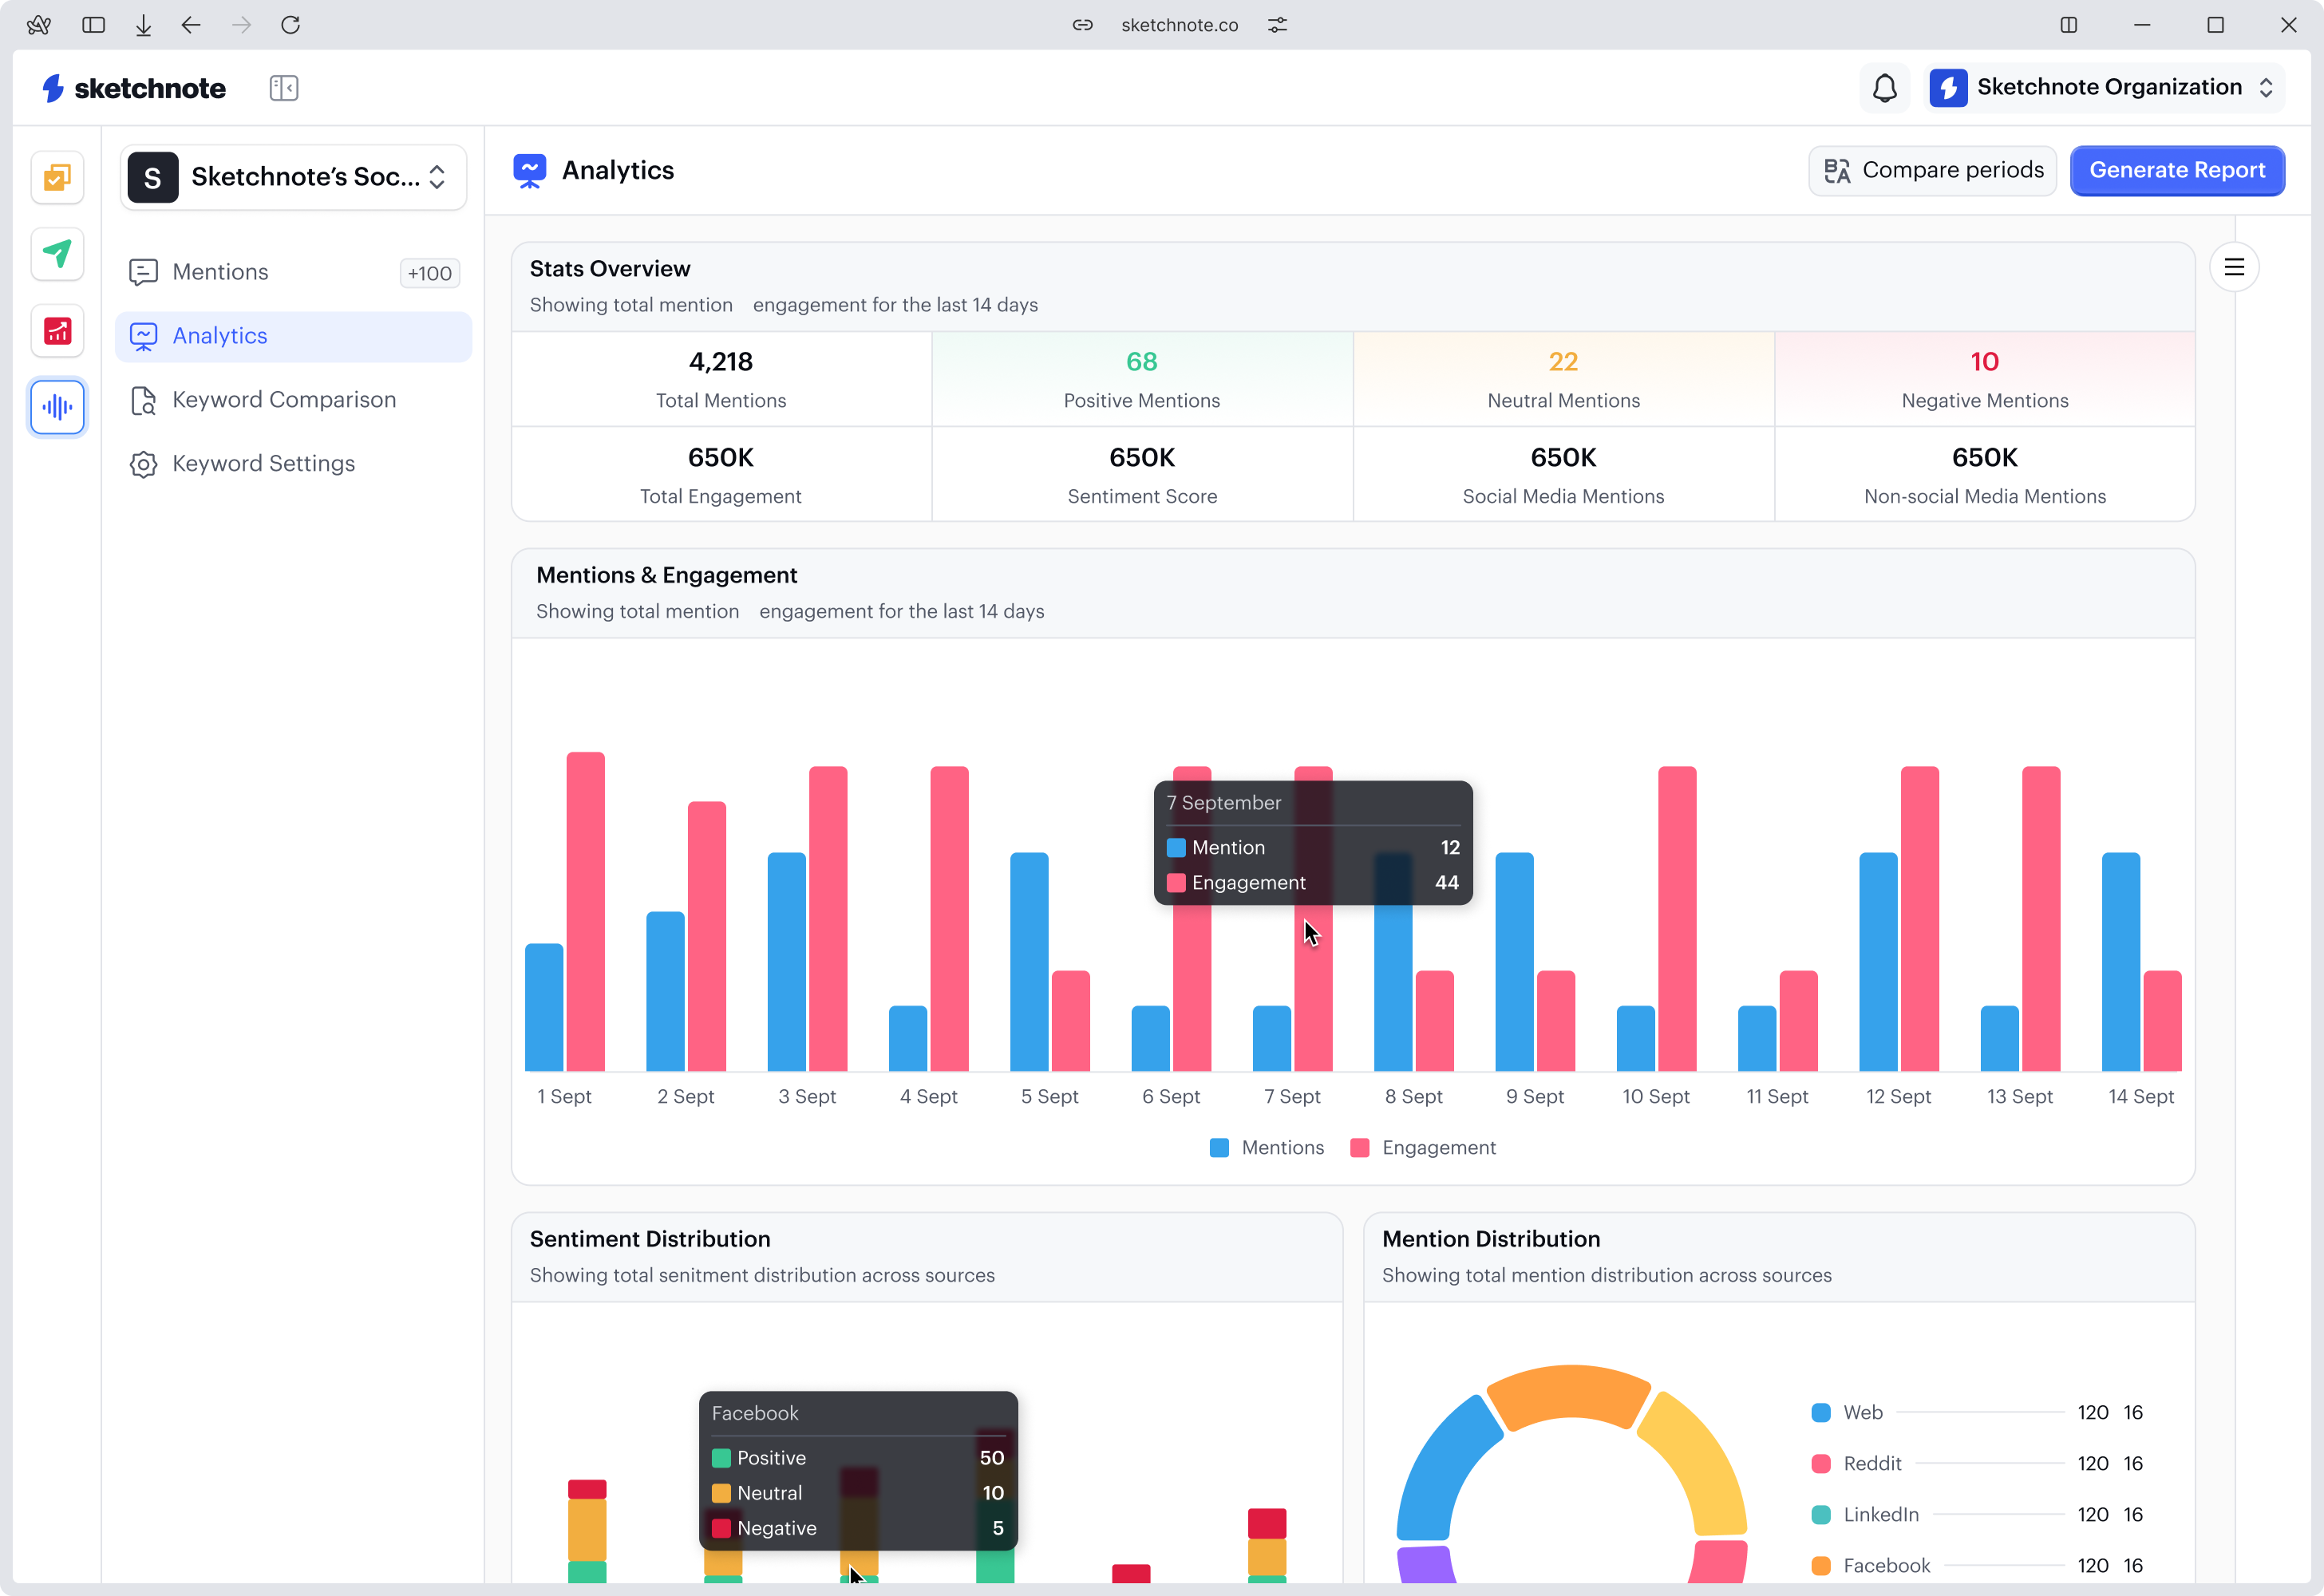Open the red chart app icon
2324x1596 pixels.
58,331
